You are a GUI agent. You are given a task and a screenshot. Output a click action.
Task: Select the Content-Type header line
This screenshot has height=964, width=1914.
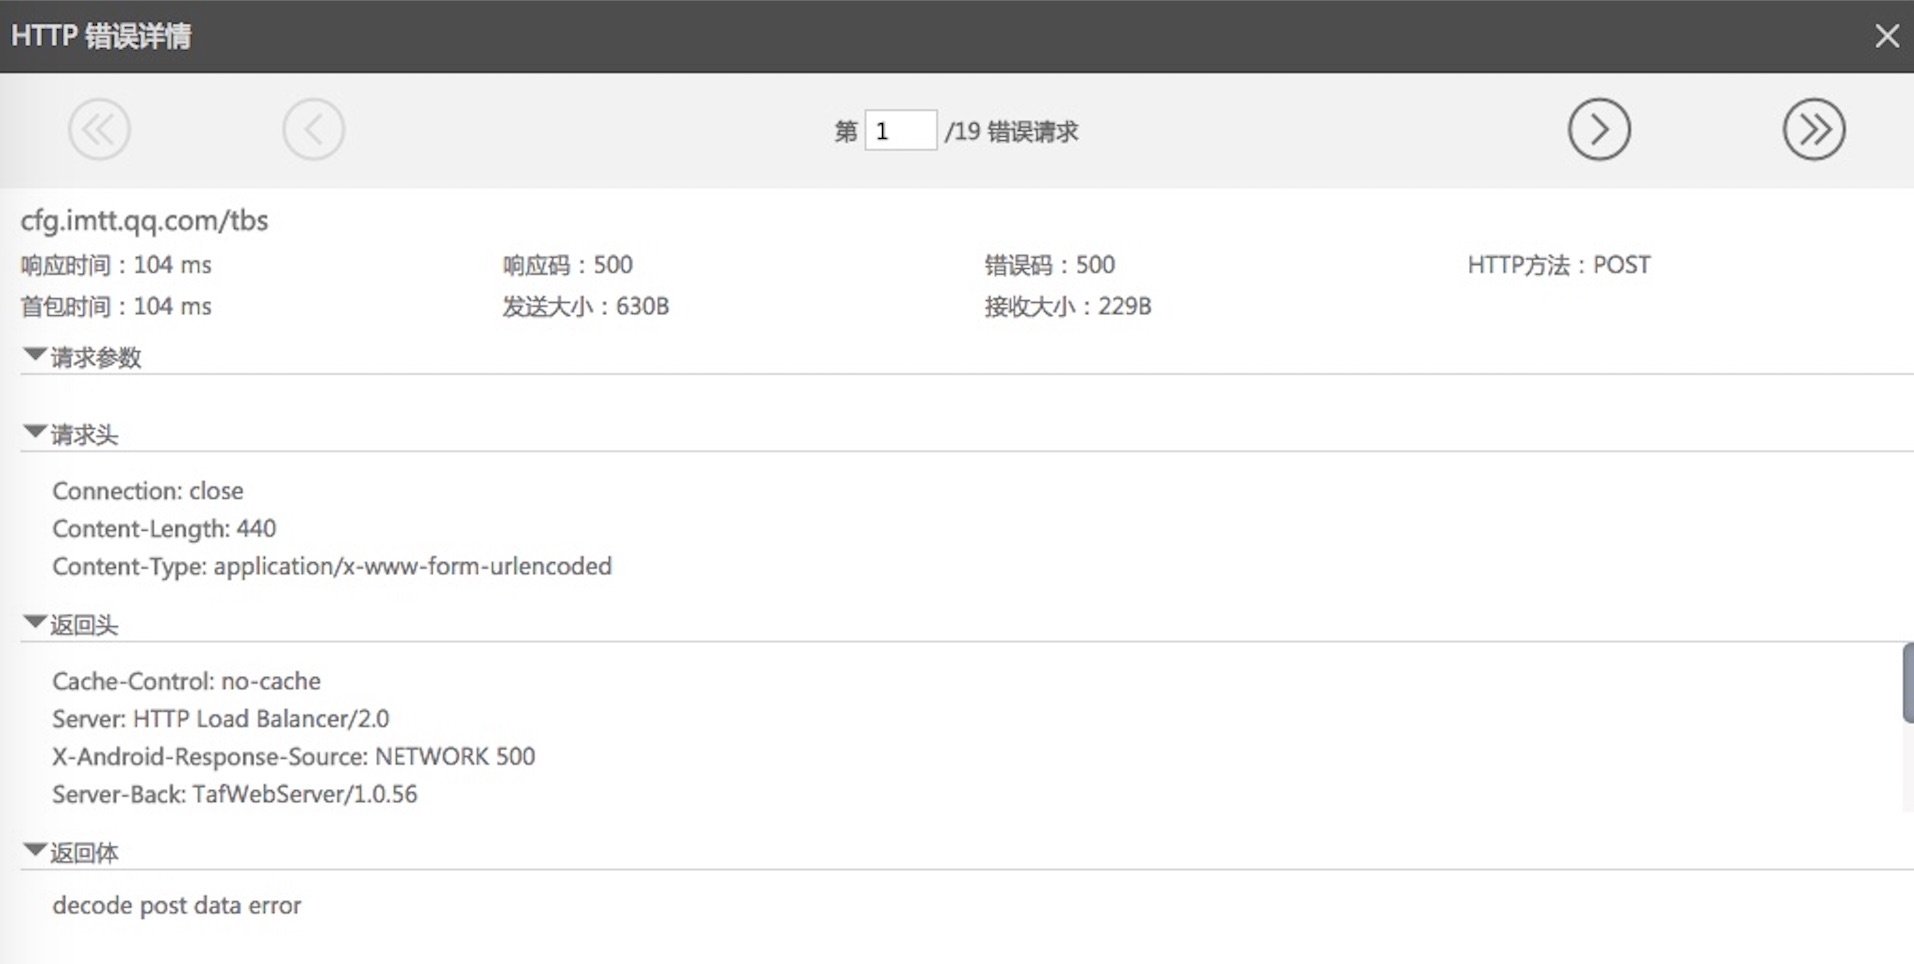(332, 566)
